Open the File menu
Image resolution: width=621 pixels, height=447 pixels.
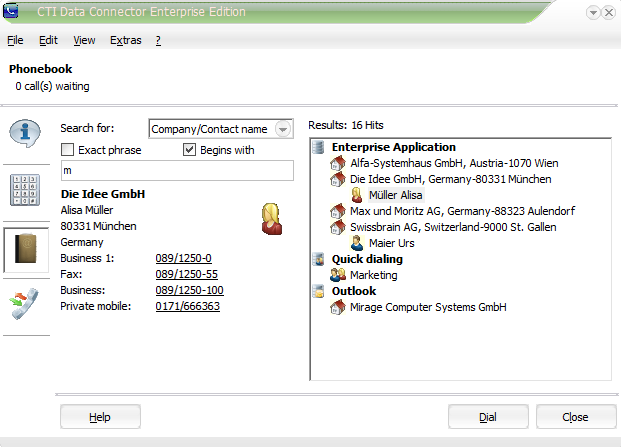point(15,41)
